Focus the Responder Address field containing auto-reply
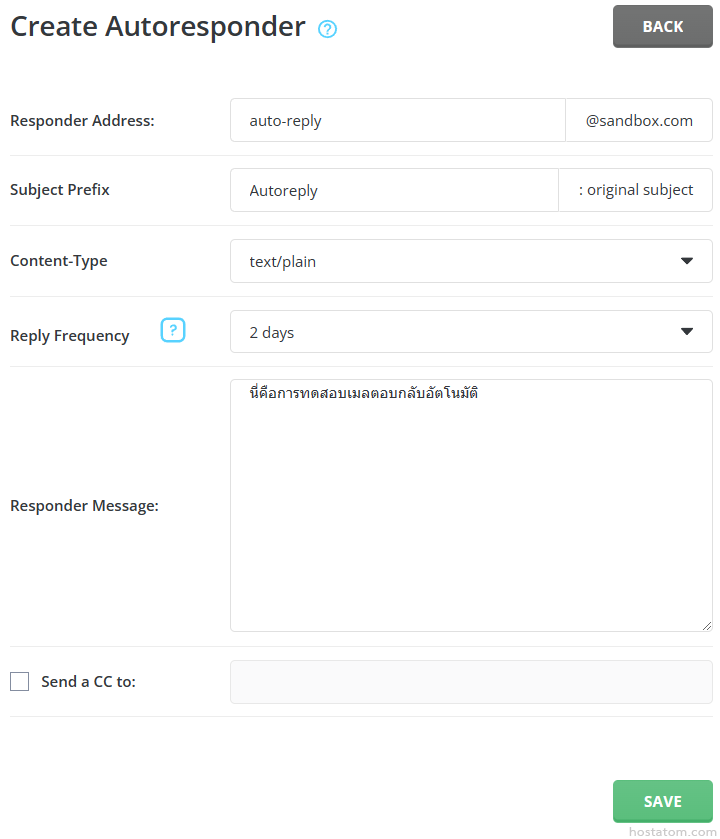 (x=398, y=120)
